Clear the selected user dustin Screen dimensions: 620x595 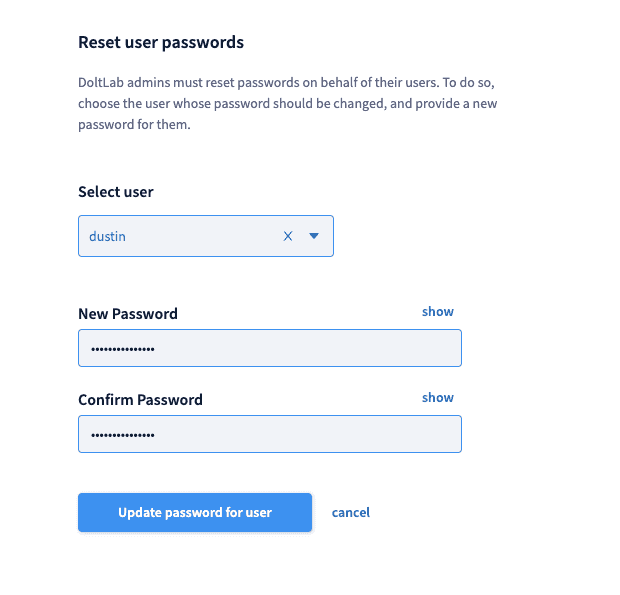(x=288, y=236)
